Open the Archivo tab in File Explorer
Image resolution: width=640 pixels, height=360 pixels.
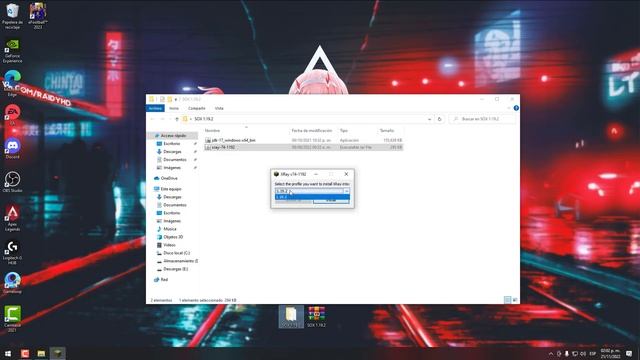(x=155, y=108)
